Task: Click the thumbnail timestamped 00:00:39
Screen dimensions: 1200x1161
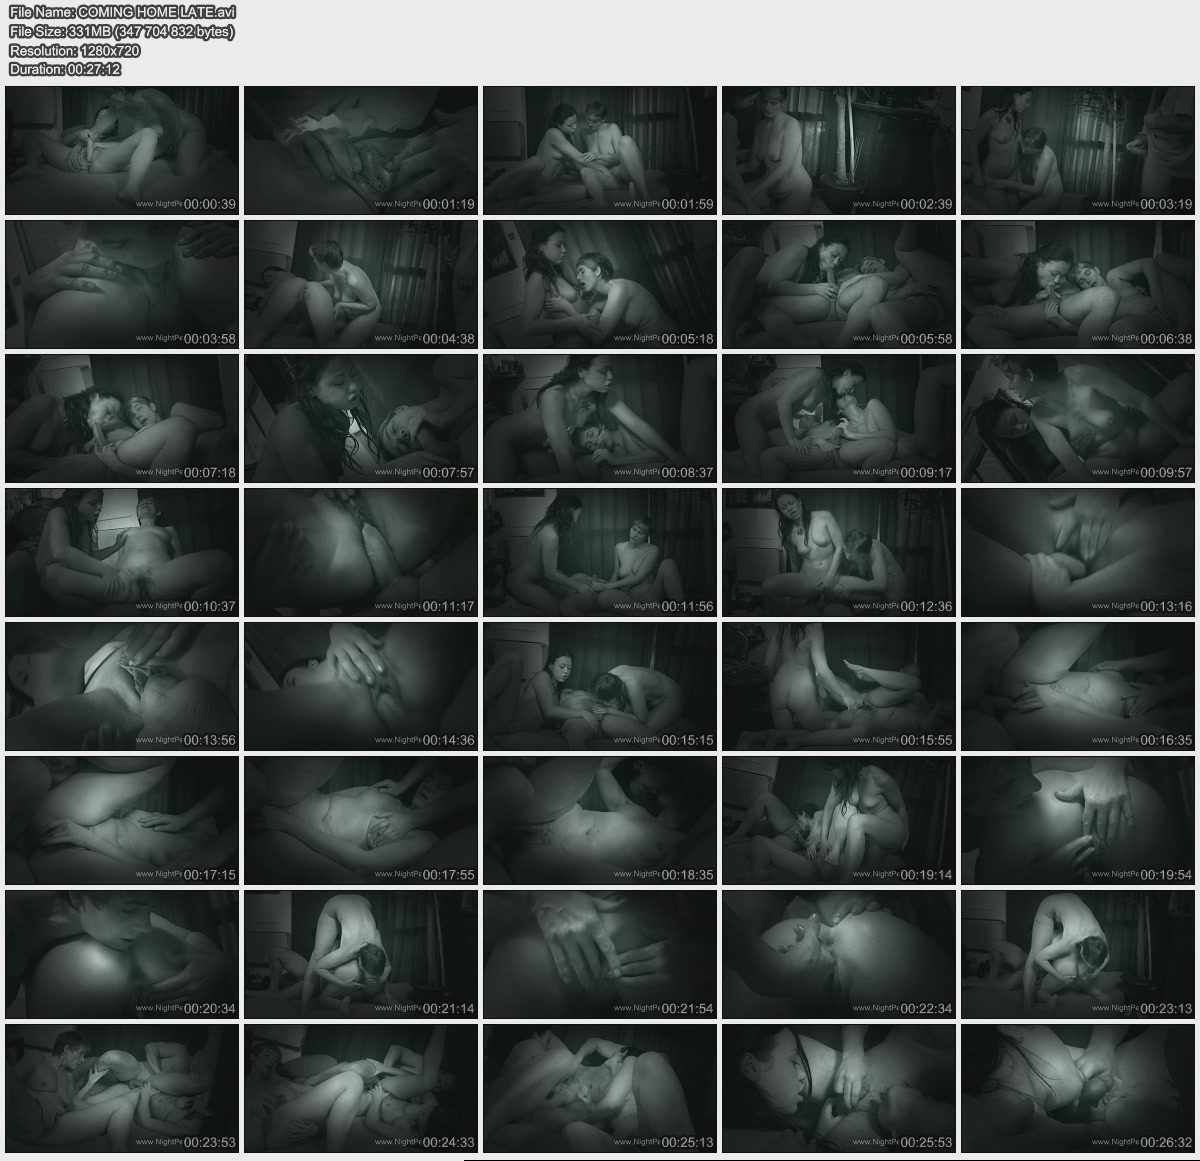Action: [x=122, y=150]
